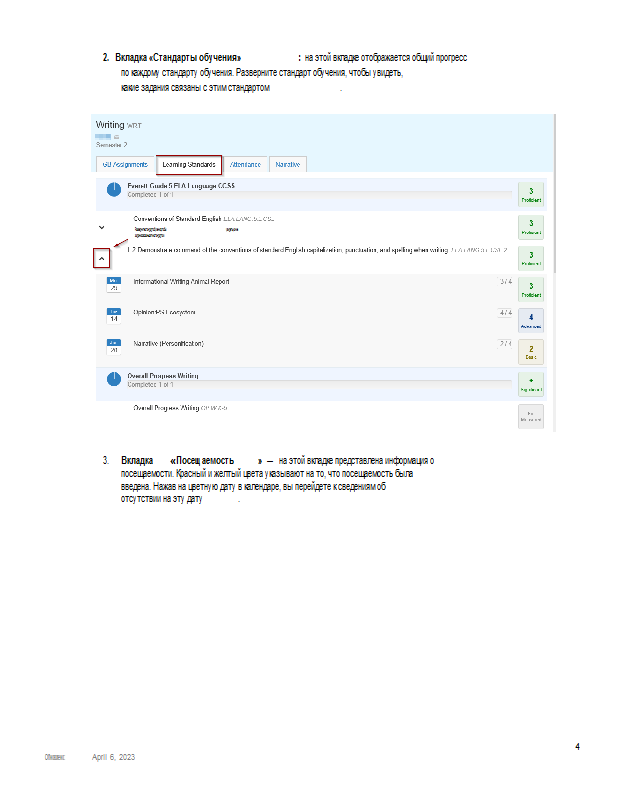Click the Writing WRT course title
Viewport: 618px width, 800px height.
(x=118, y=125)
